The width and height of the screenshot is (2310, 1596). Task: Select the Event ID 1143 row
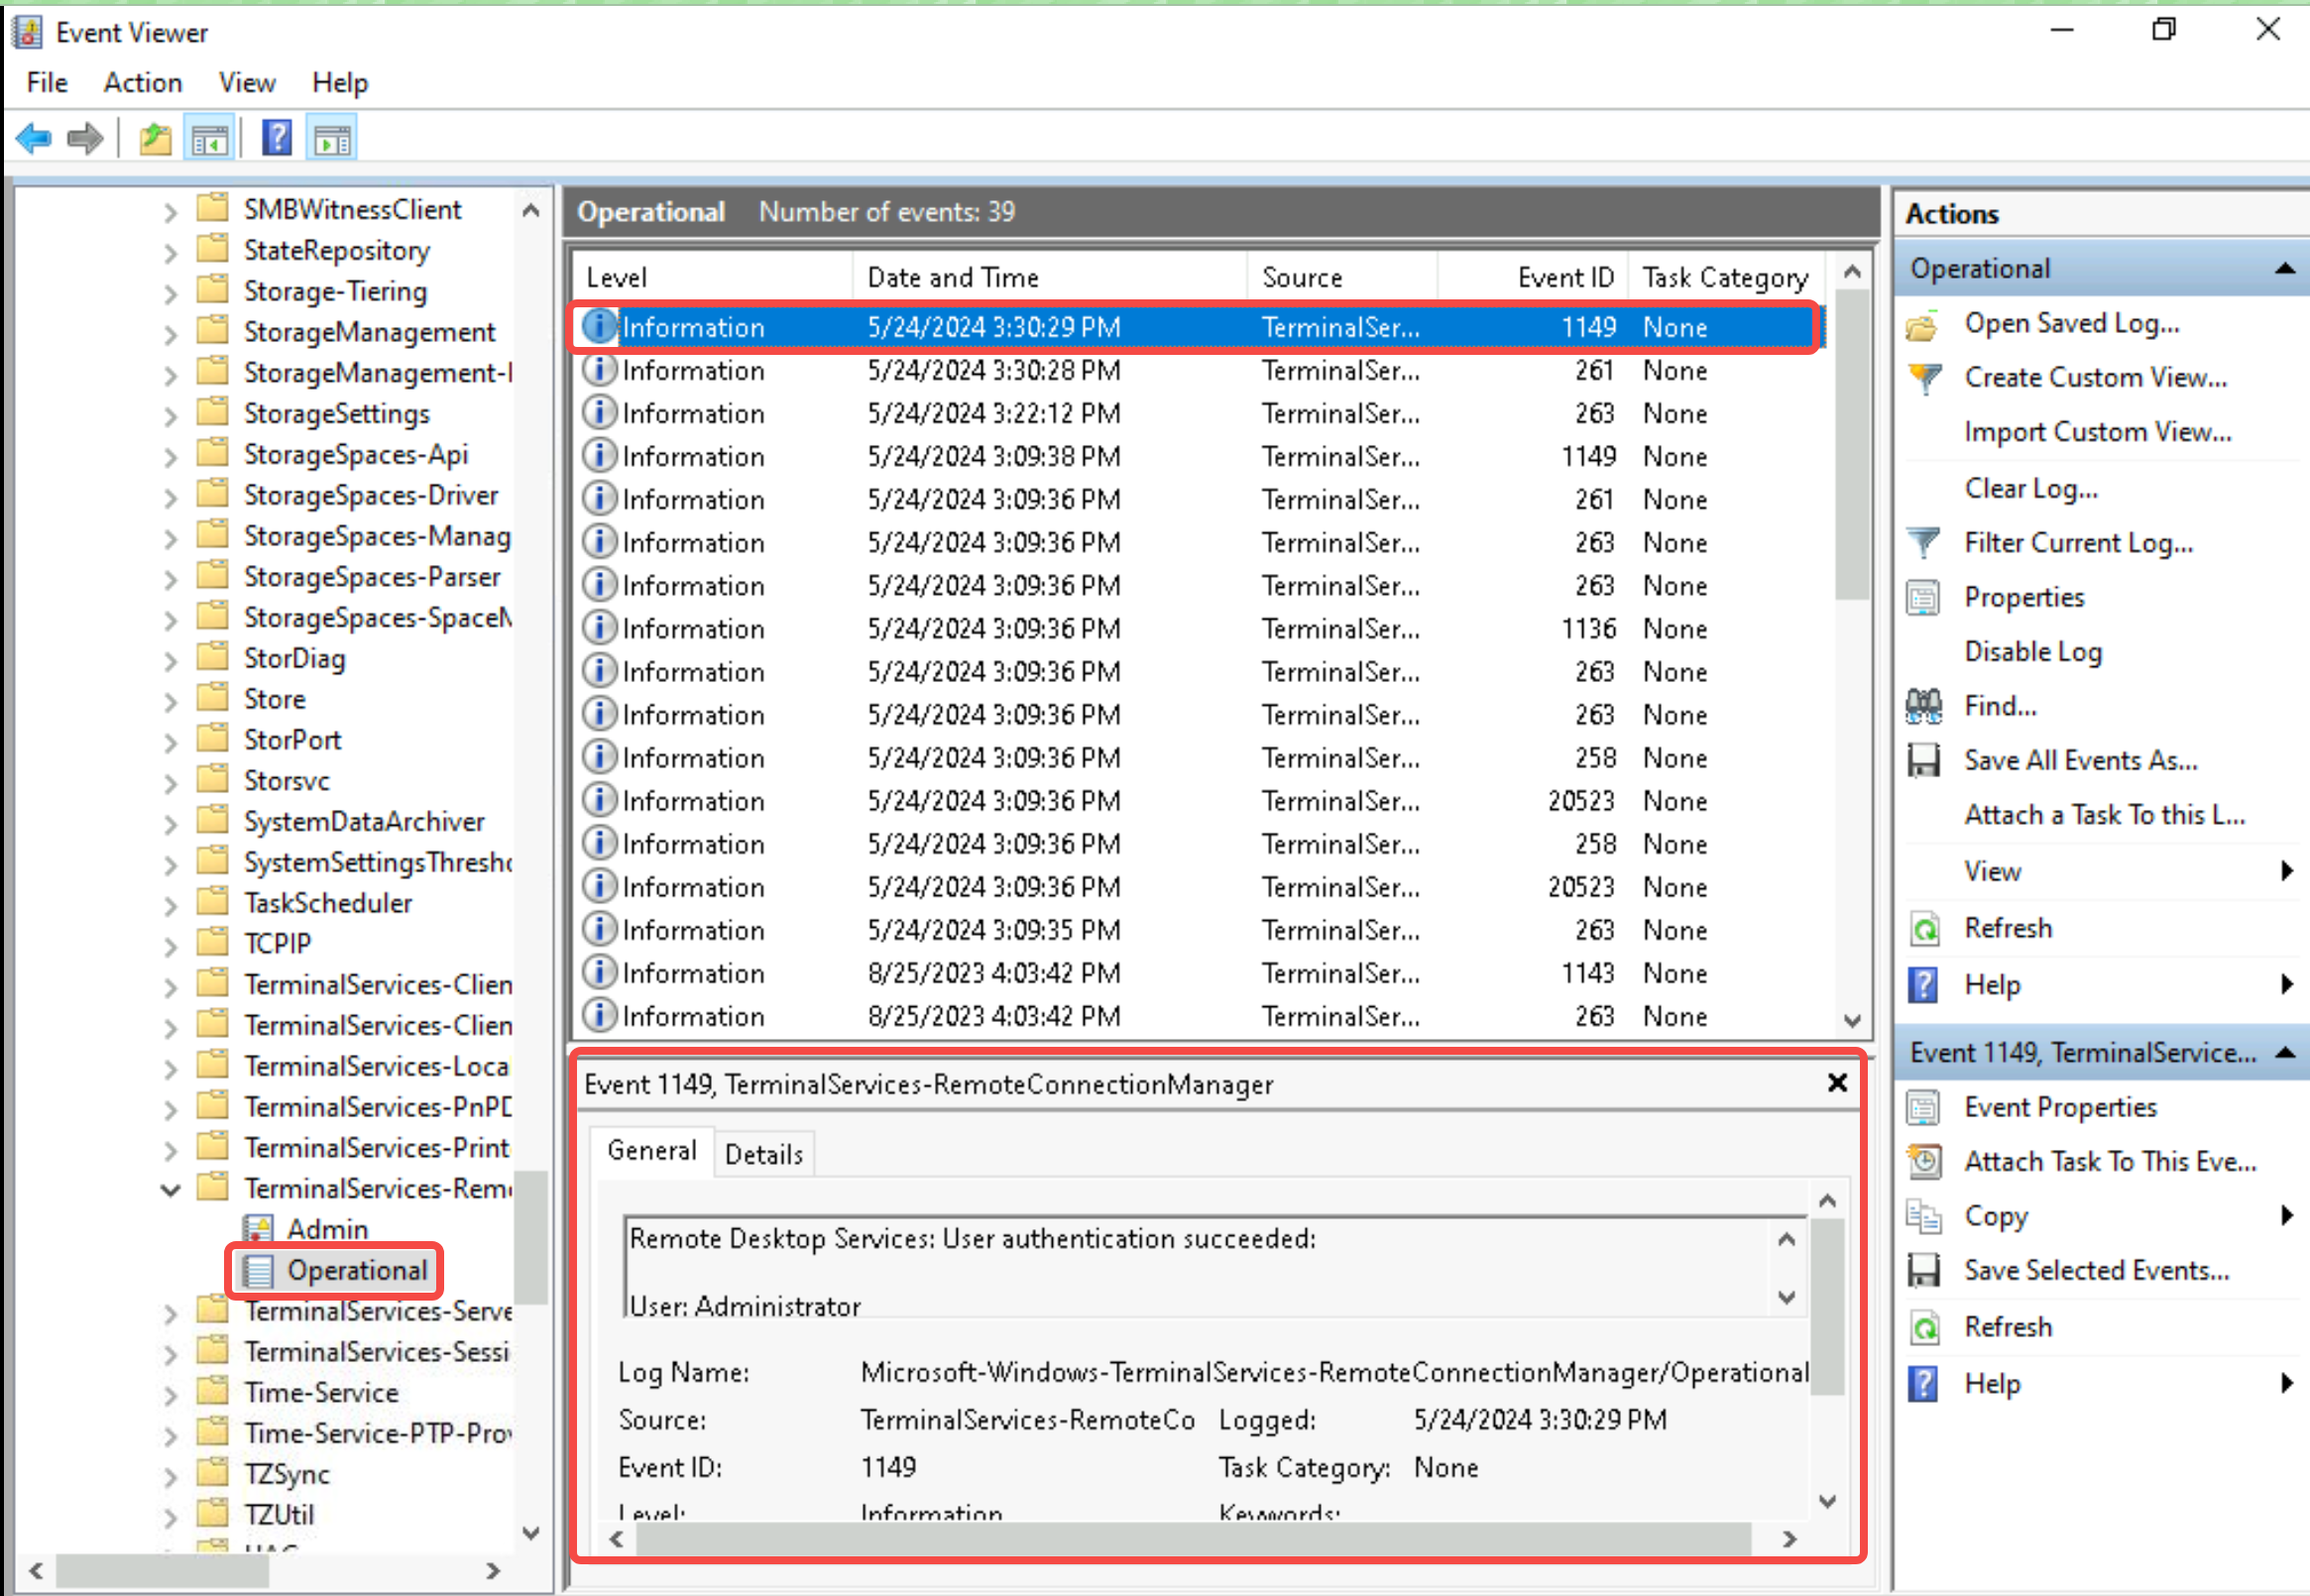[1198, 973]
